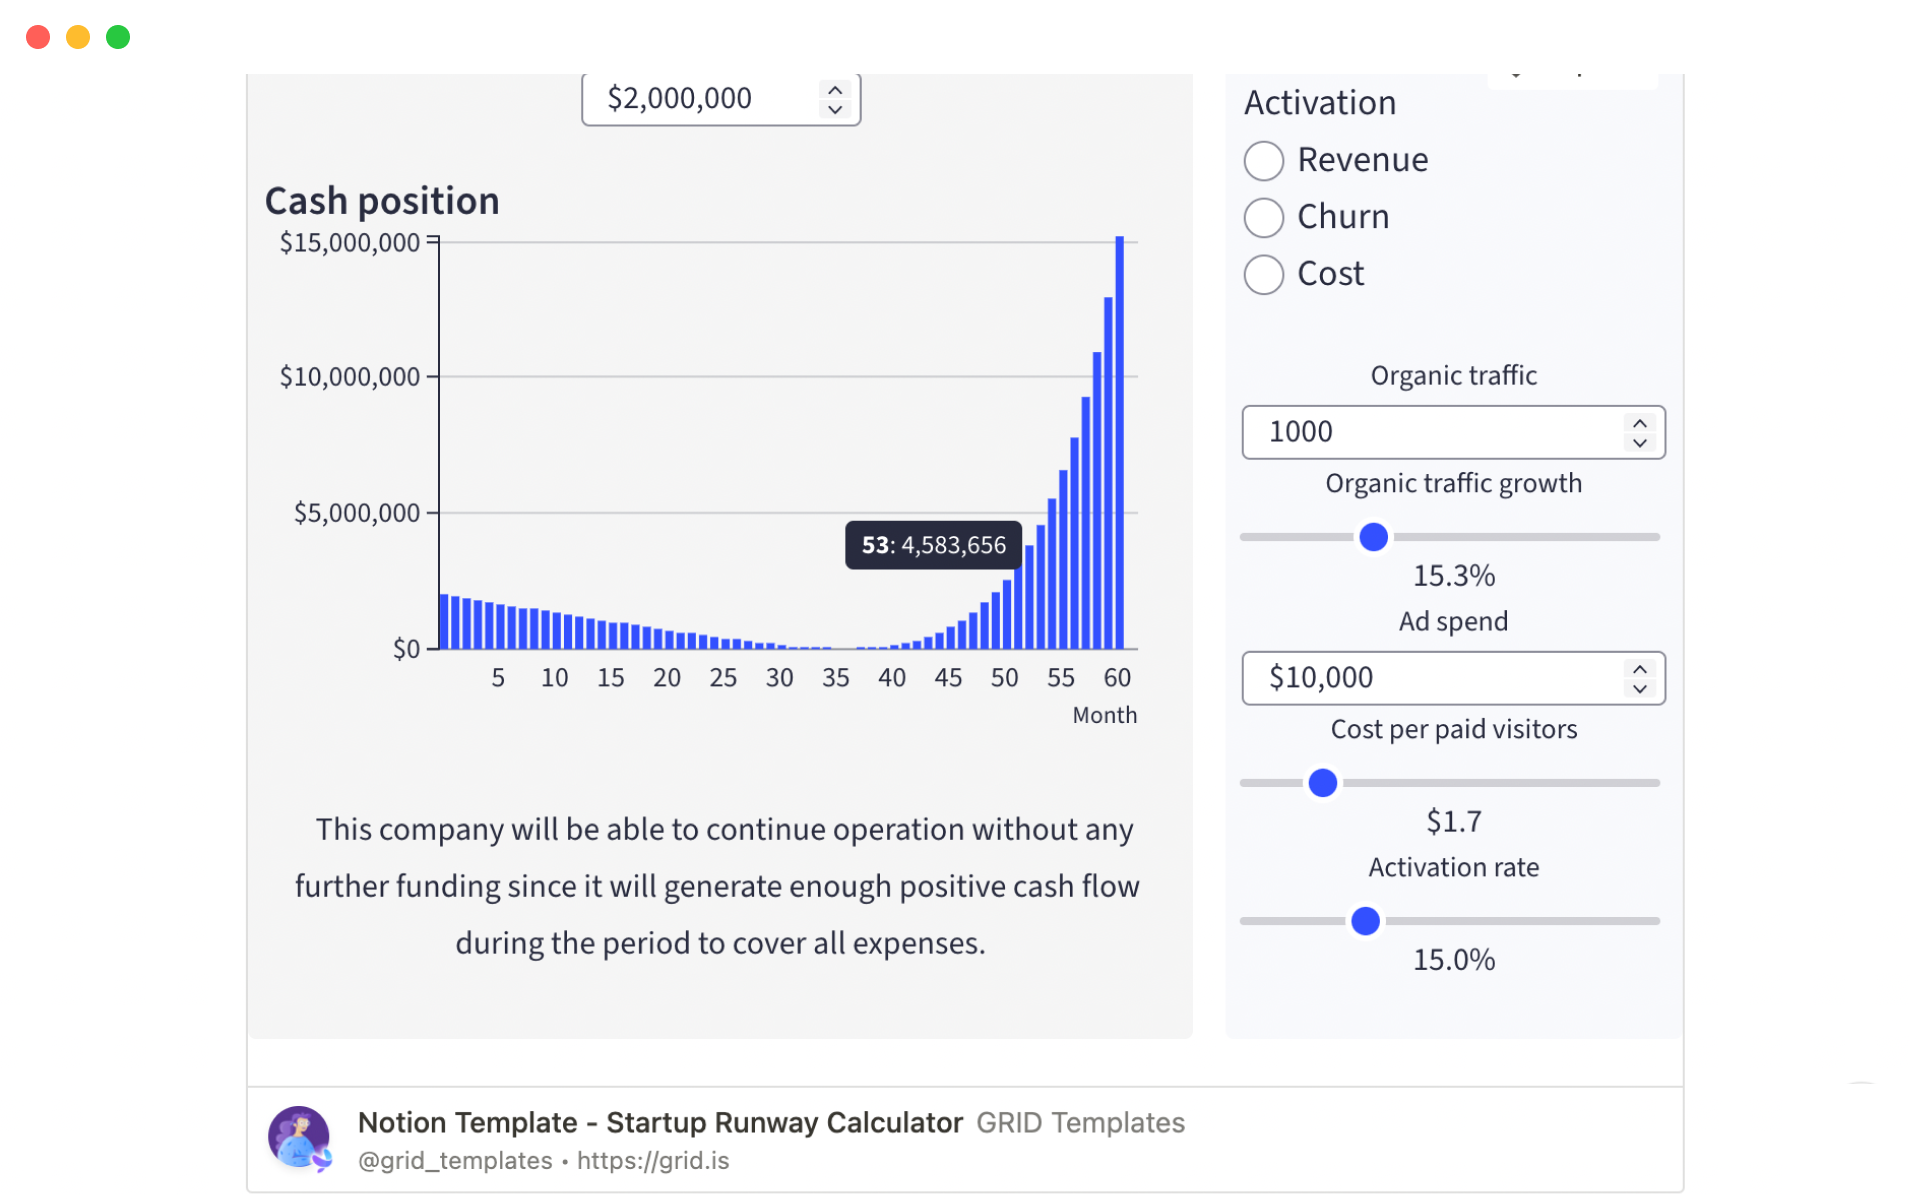Click the GRID Templates avatar icon
The image size is (1920, 1200).
(x=298, y=1138)
